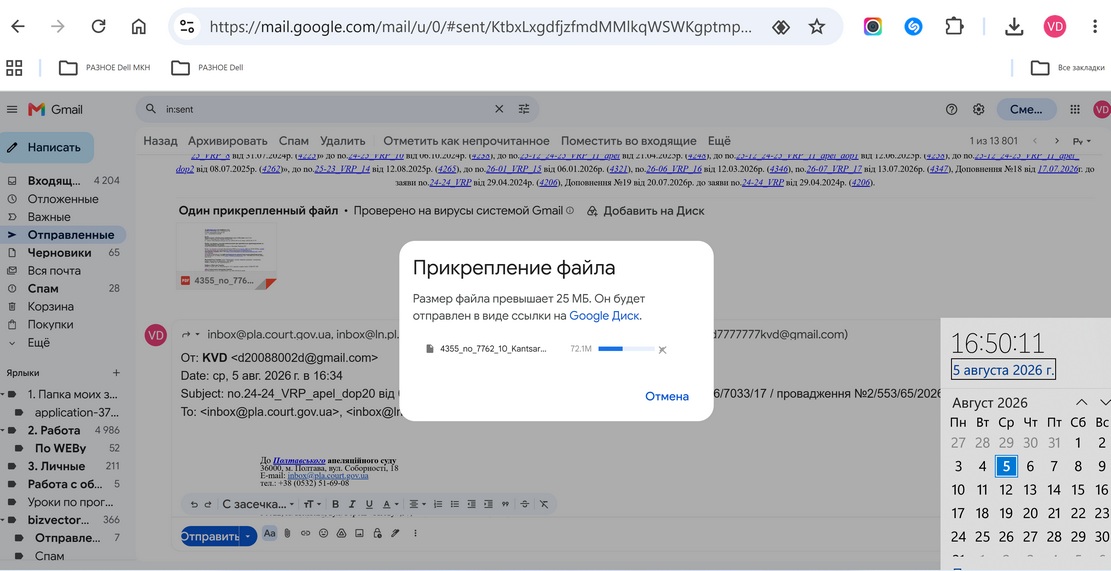Click the insert link icon
Image resolution: width=1111 pixels, height=571 pixels.
coord(305,533)
